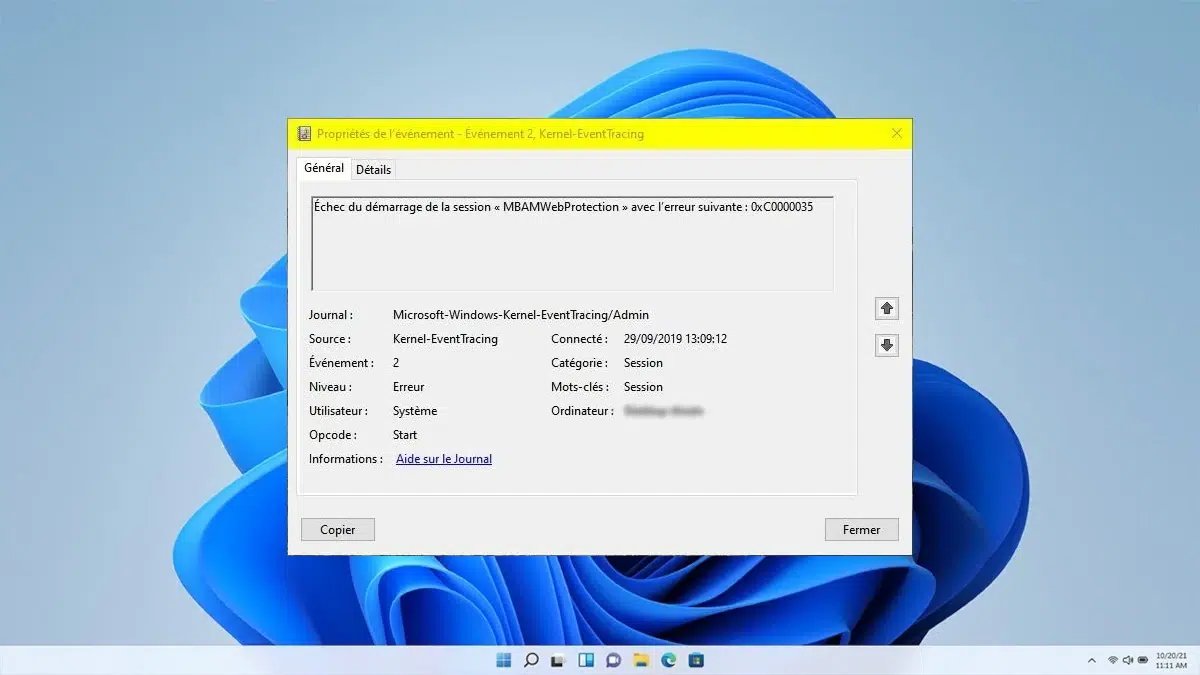Select the Général tab
The height and width of the screenshot is (675, 1200).
tap(323, 169)
